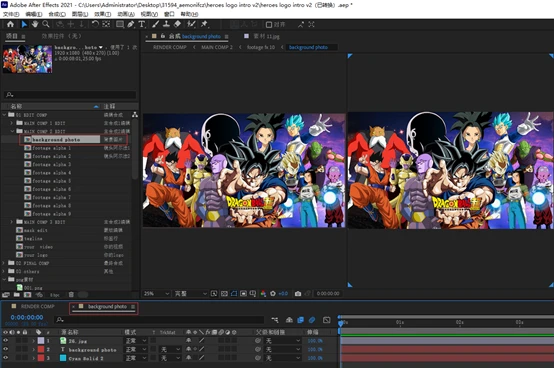Hide the background photo text layer eye
The width and height of the screenshot is (555, 369).
[x=5, y=350]
